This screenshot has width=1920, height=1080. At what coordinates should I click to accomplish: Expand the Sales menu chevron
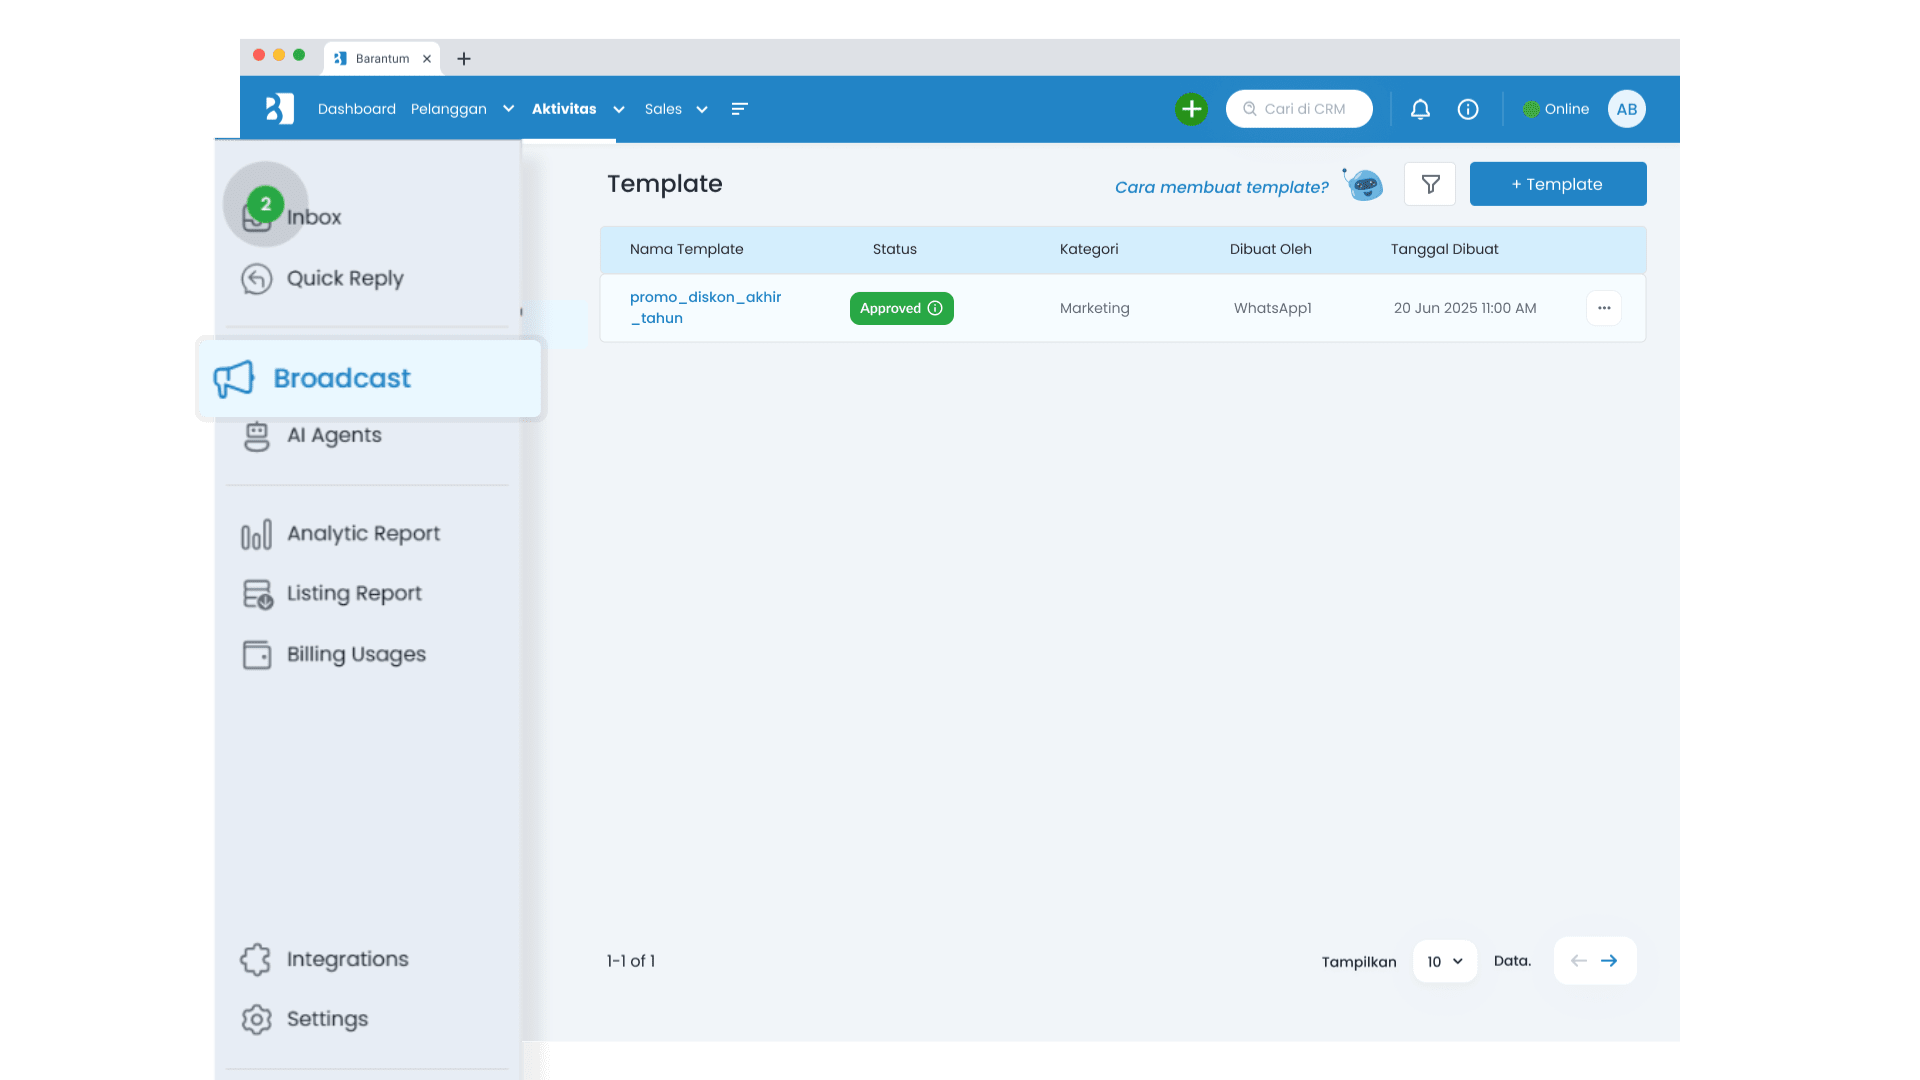(702, 109)
